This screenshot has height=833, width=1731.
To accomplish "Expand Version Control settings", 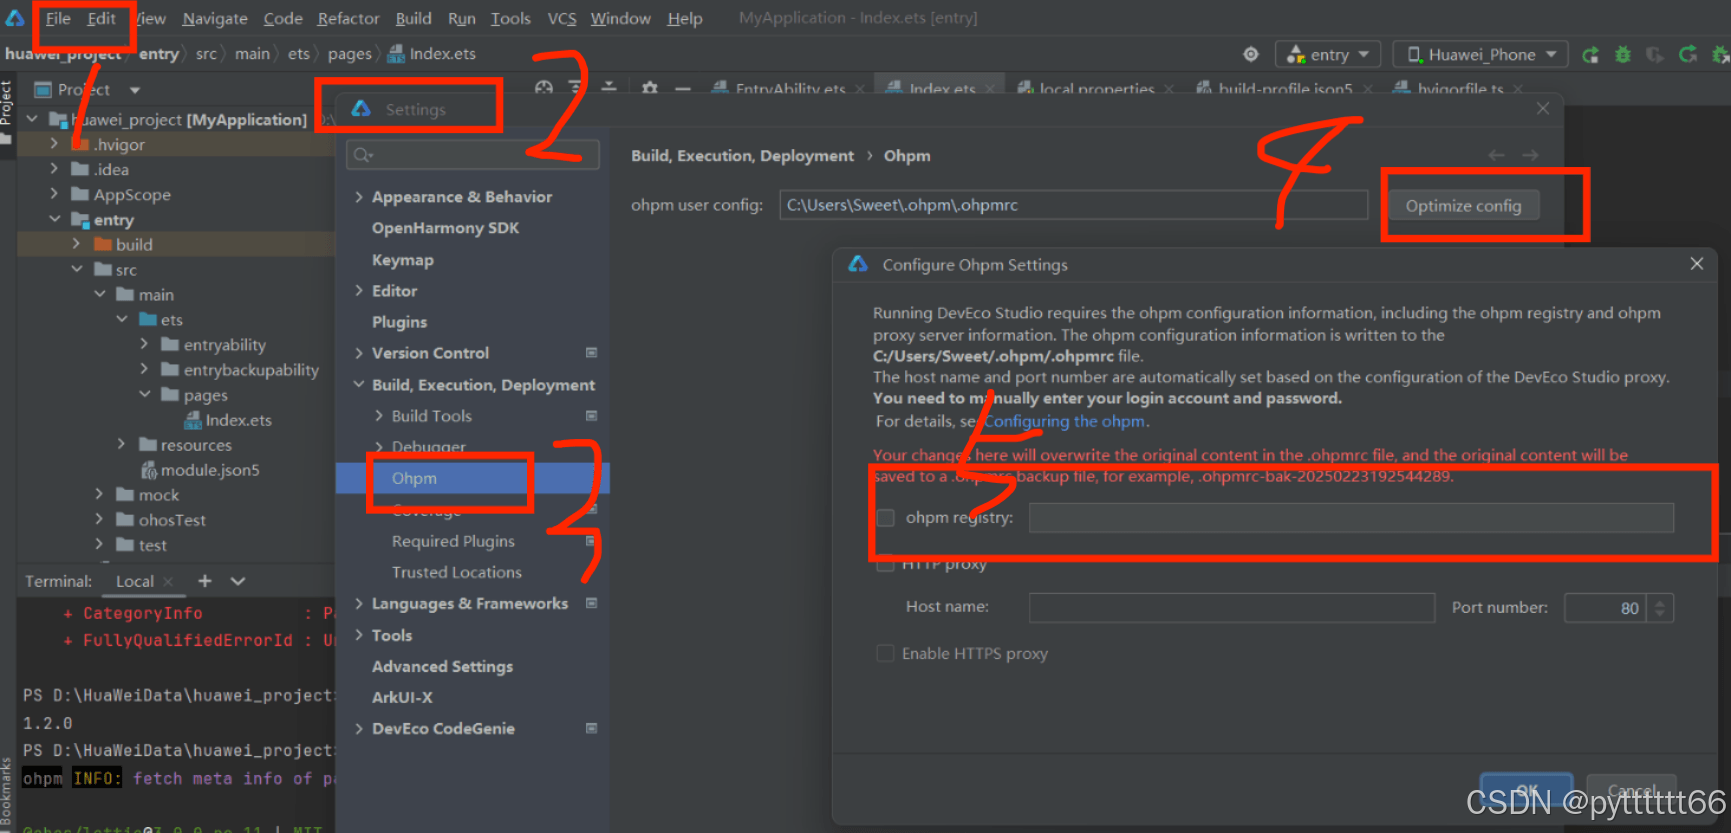I will (x=358, y=353).
